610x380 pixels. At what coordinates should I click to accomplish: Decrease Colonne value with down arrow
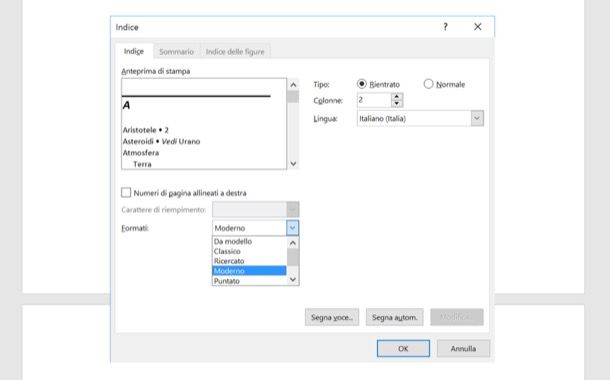396,103
